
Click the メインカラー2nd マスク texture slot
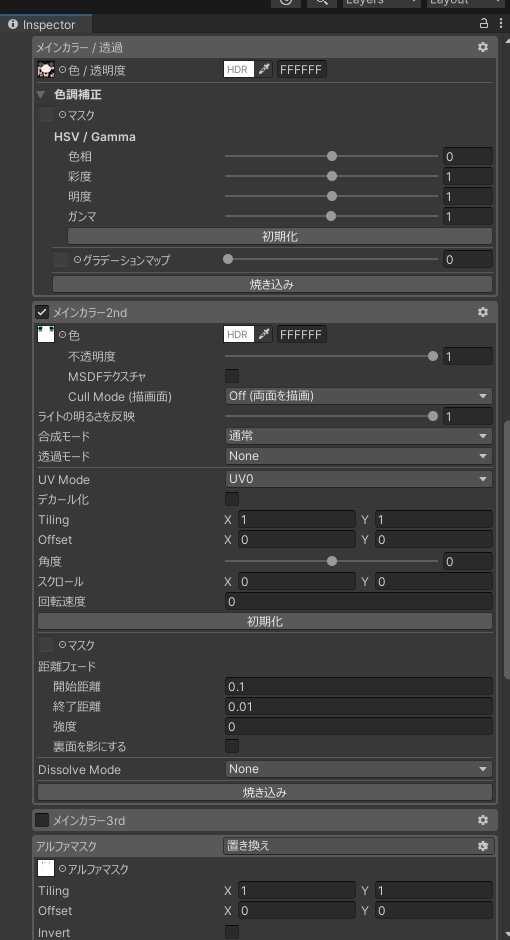coord(46,645)
